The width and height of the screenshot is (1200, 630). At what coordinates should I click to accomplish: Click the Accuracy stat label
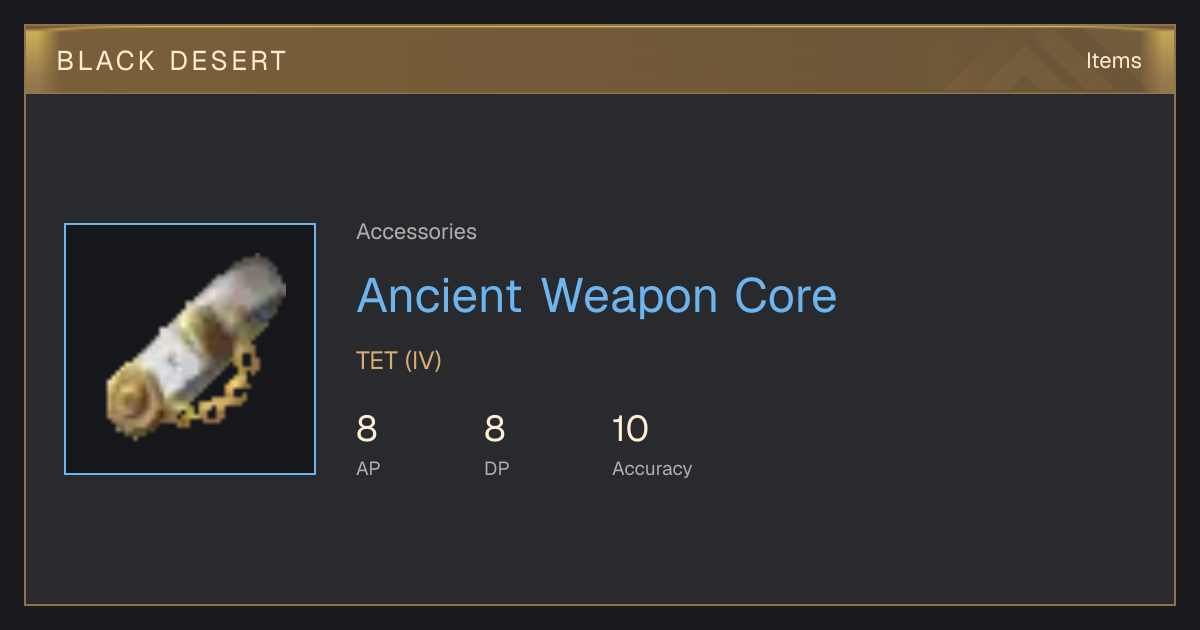[x=652, y=469]
